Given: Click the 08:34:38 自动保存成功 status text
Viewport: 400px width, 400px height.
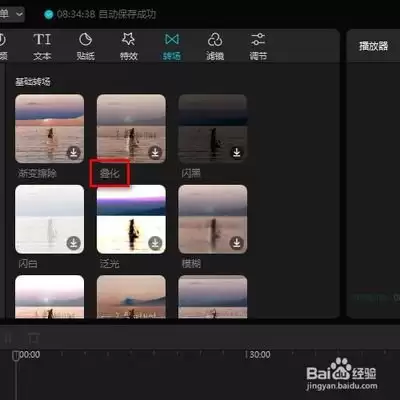Looking at the screenshot, I should tap(106, 14).
